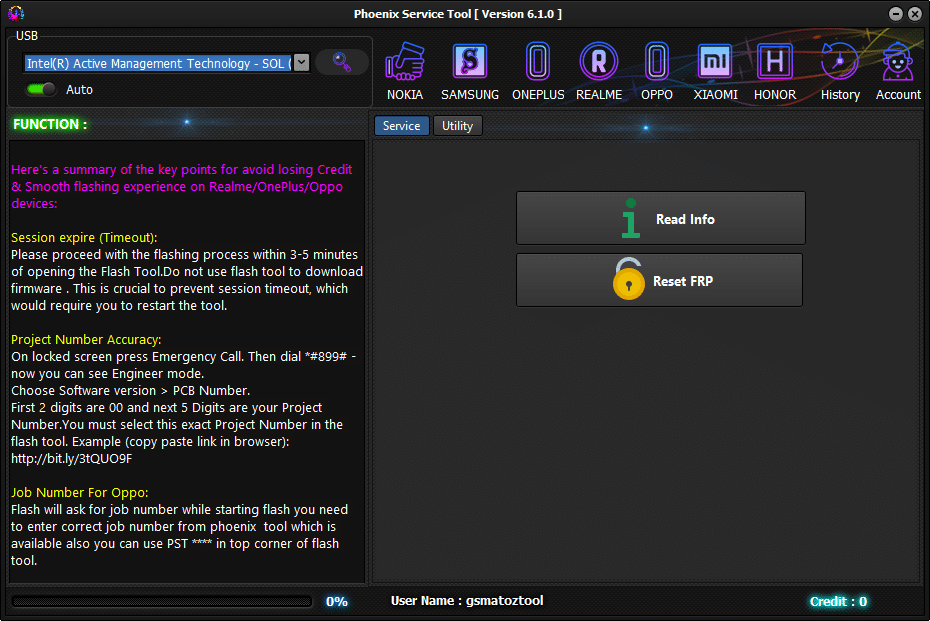Select the Service tab

tap(401, 125)
